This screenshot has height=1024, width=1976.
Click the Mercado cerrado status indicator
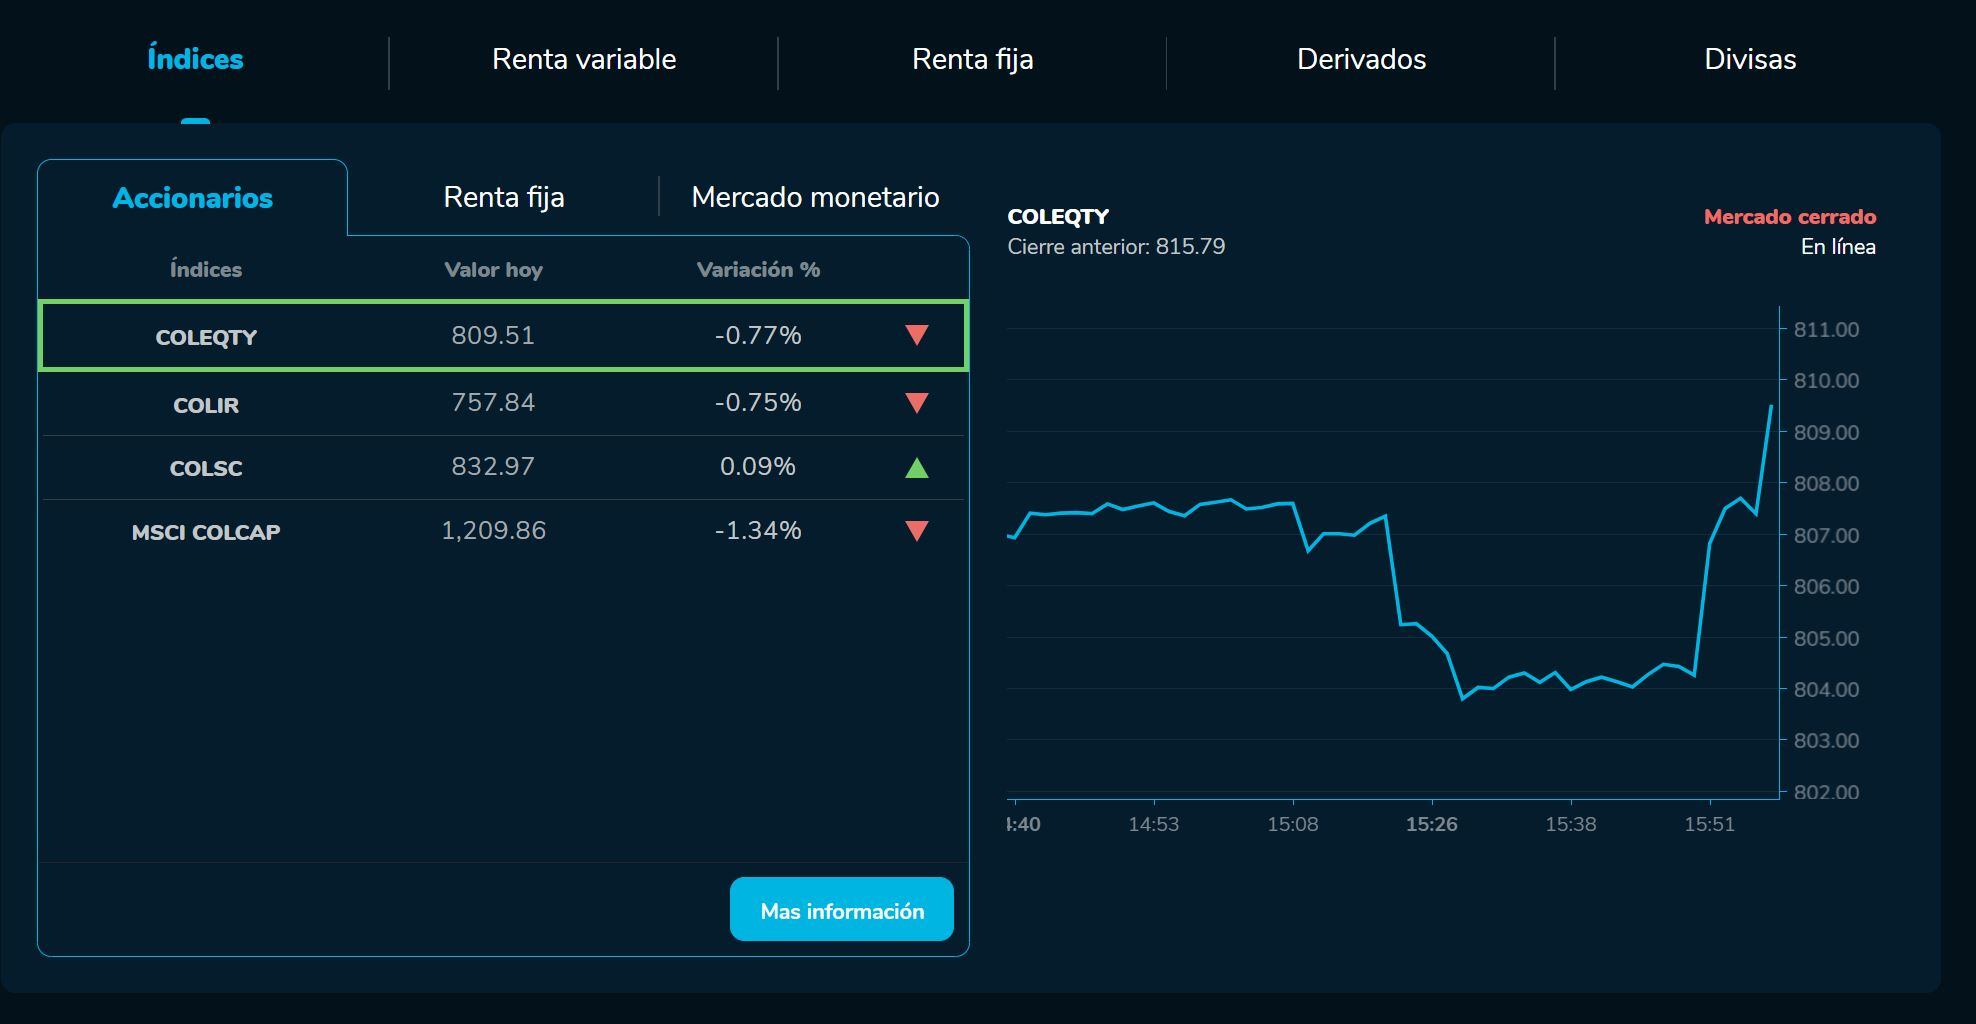click(x=1789, y=217)
